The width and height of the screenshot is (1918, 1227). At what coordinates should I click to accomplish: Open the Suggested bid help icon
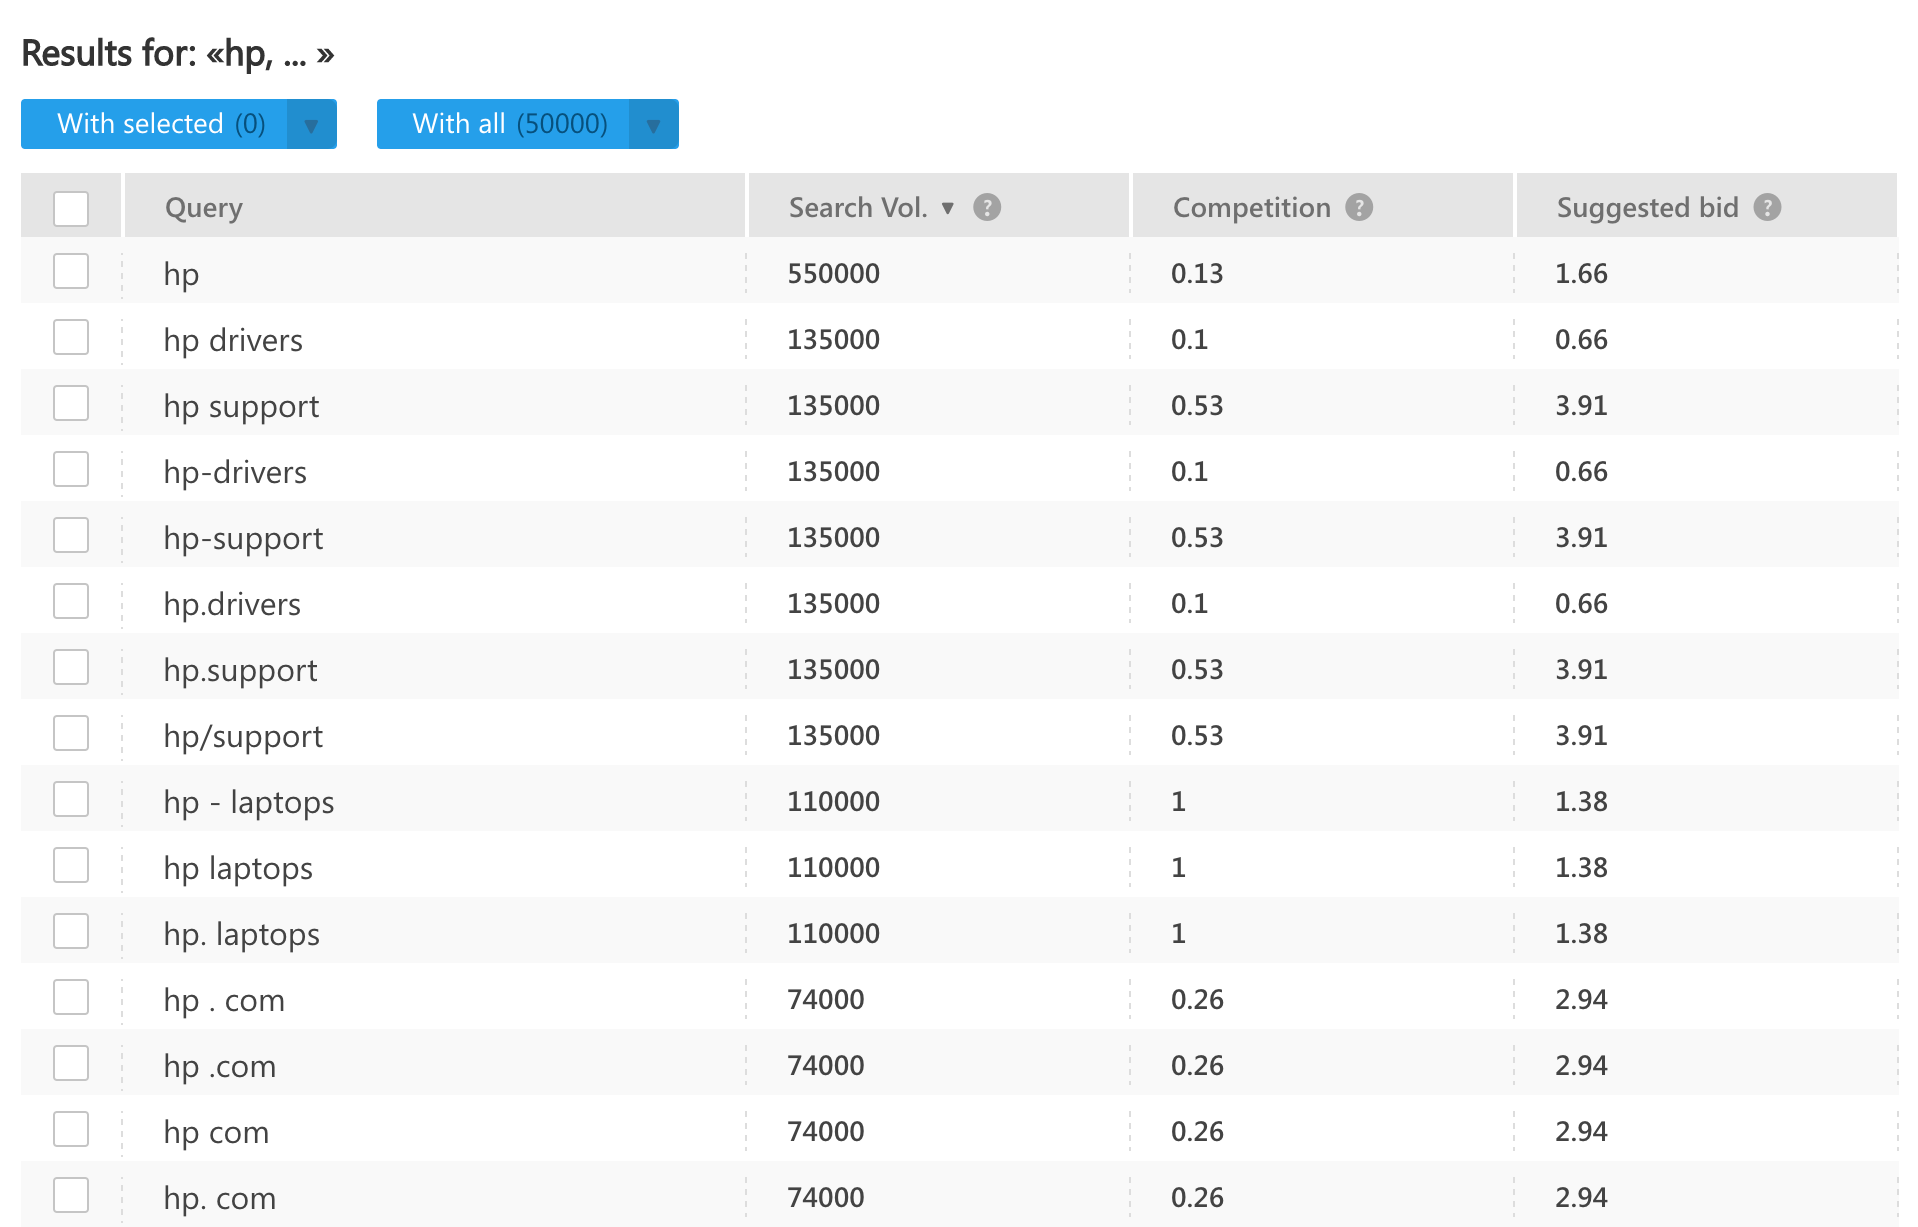point(1768,207)
